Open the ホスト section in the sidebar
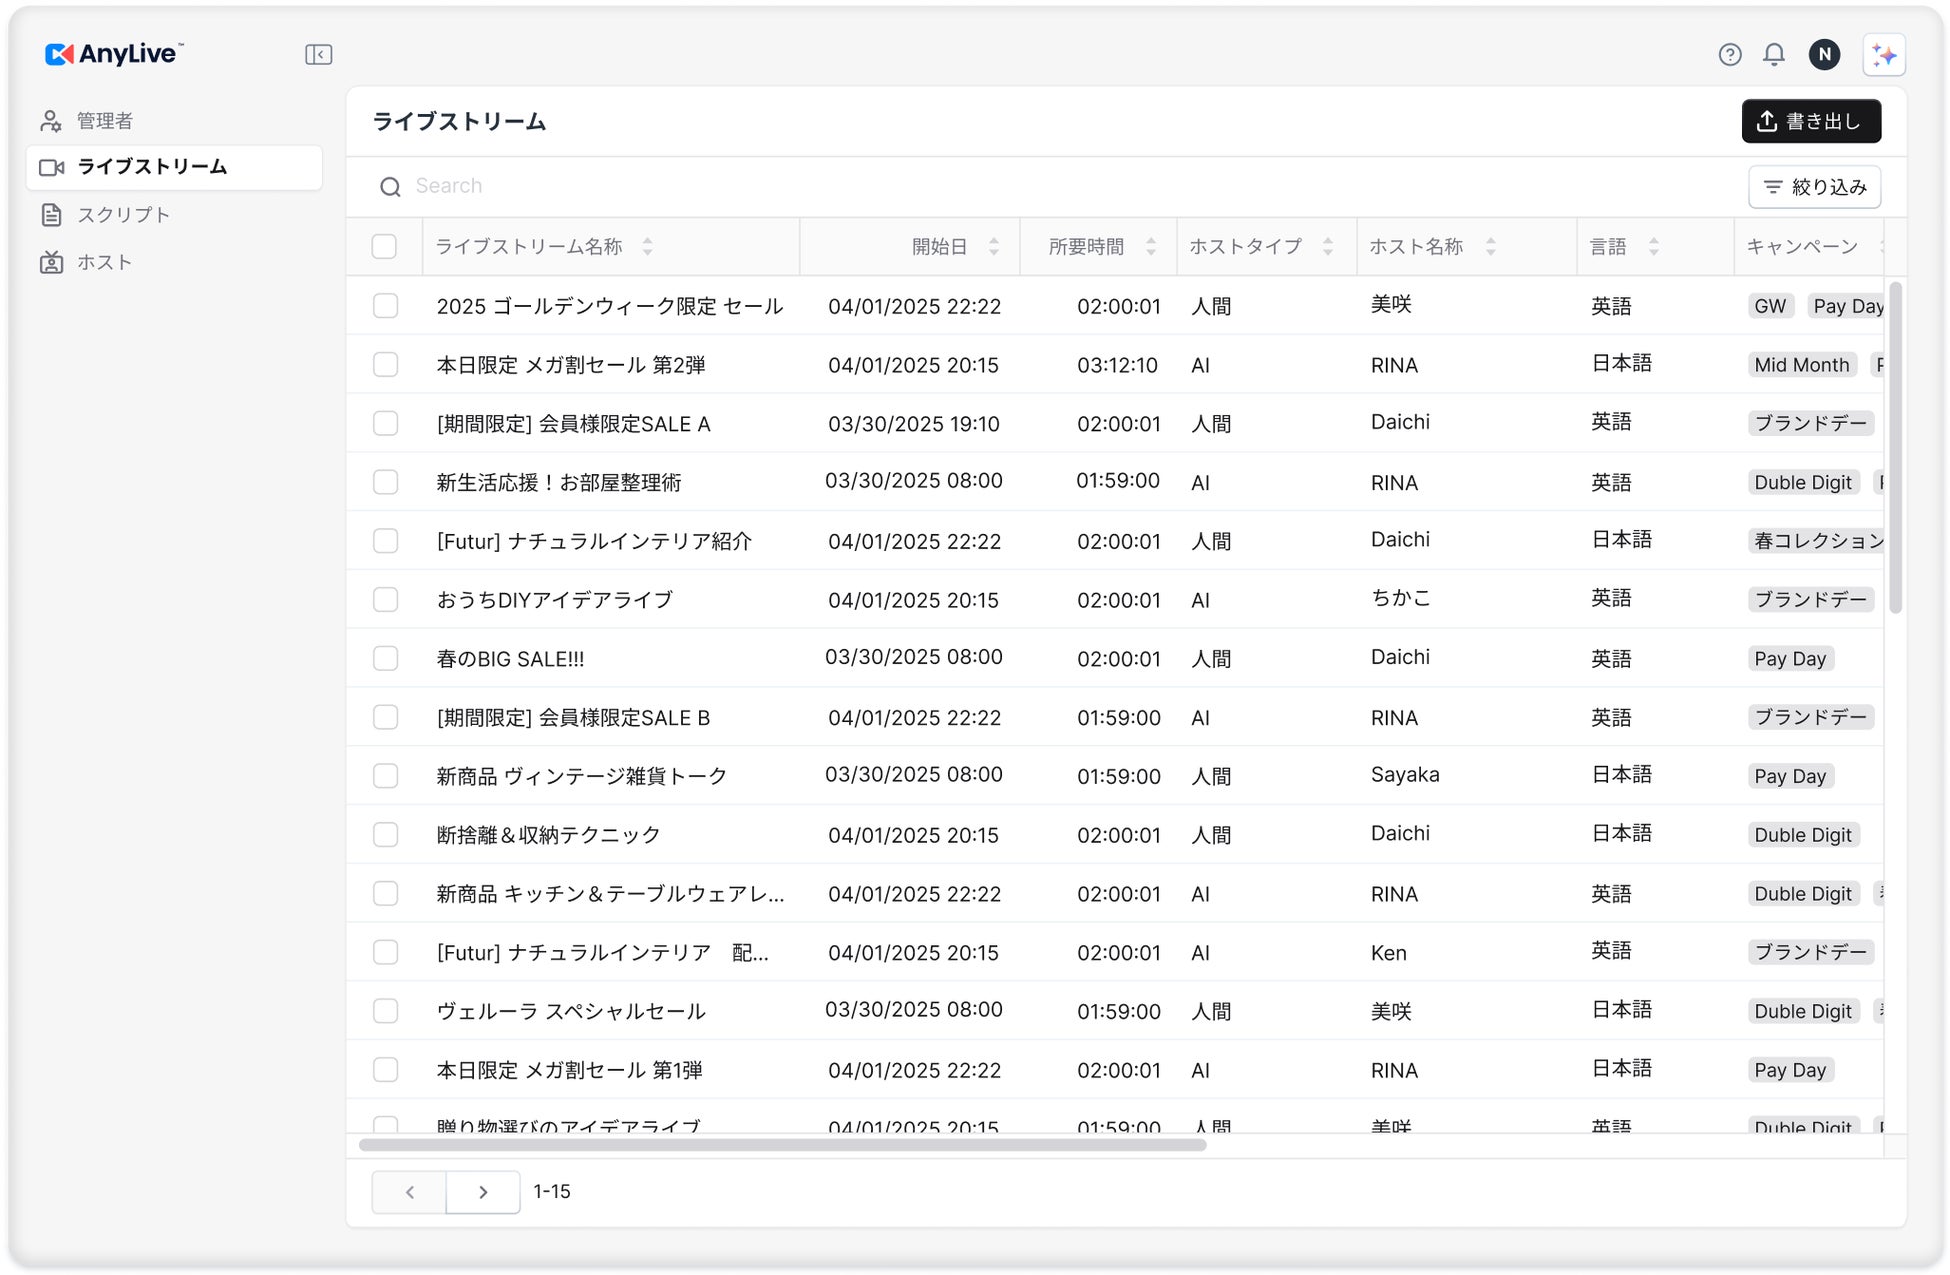Screen dimensions: 1950x1275 point(104,262)
